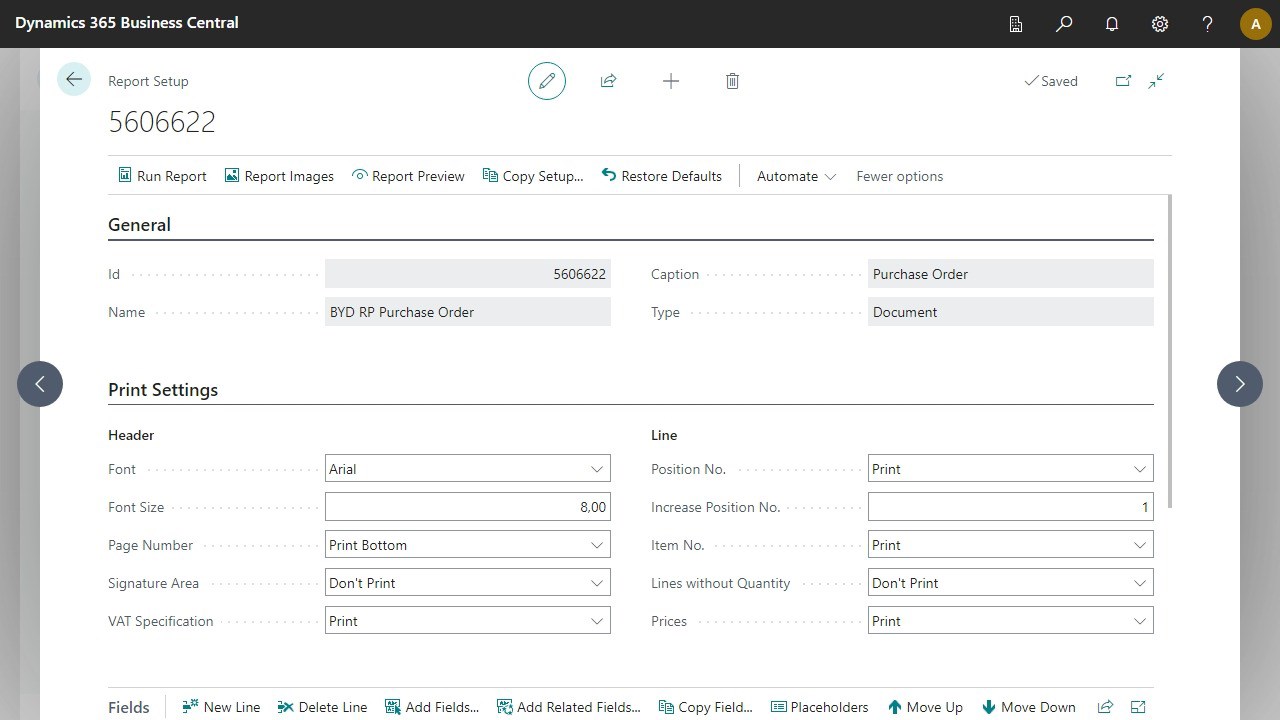This screenshot has width=1280, height=720.
Task: Open the search magnifier icon
Action: pyautogui.click(x=1064, y=24)
